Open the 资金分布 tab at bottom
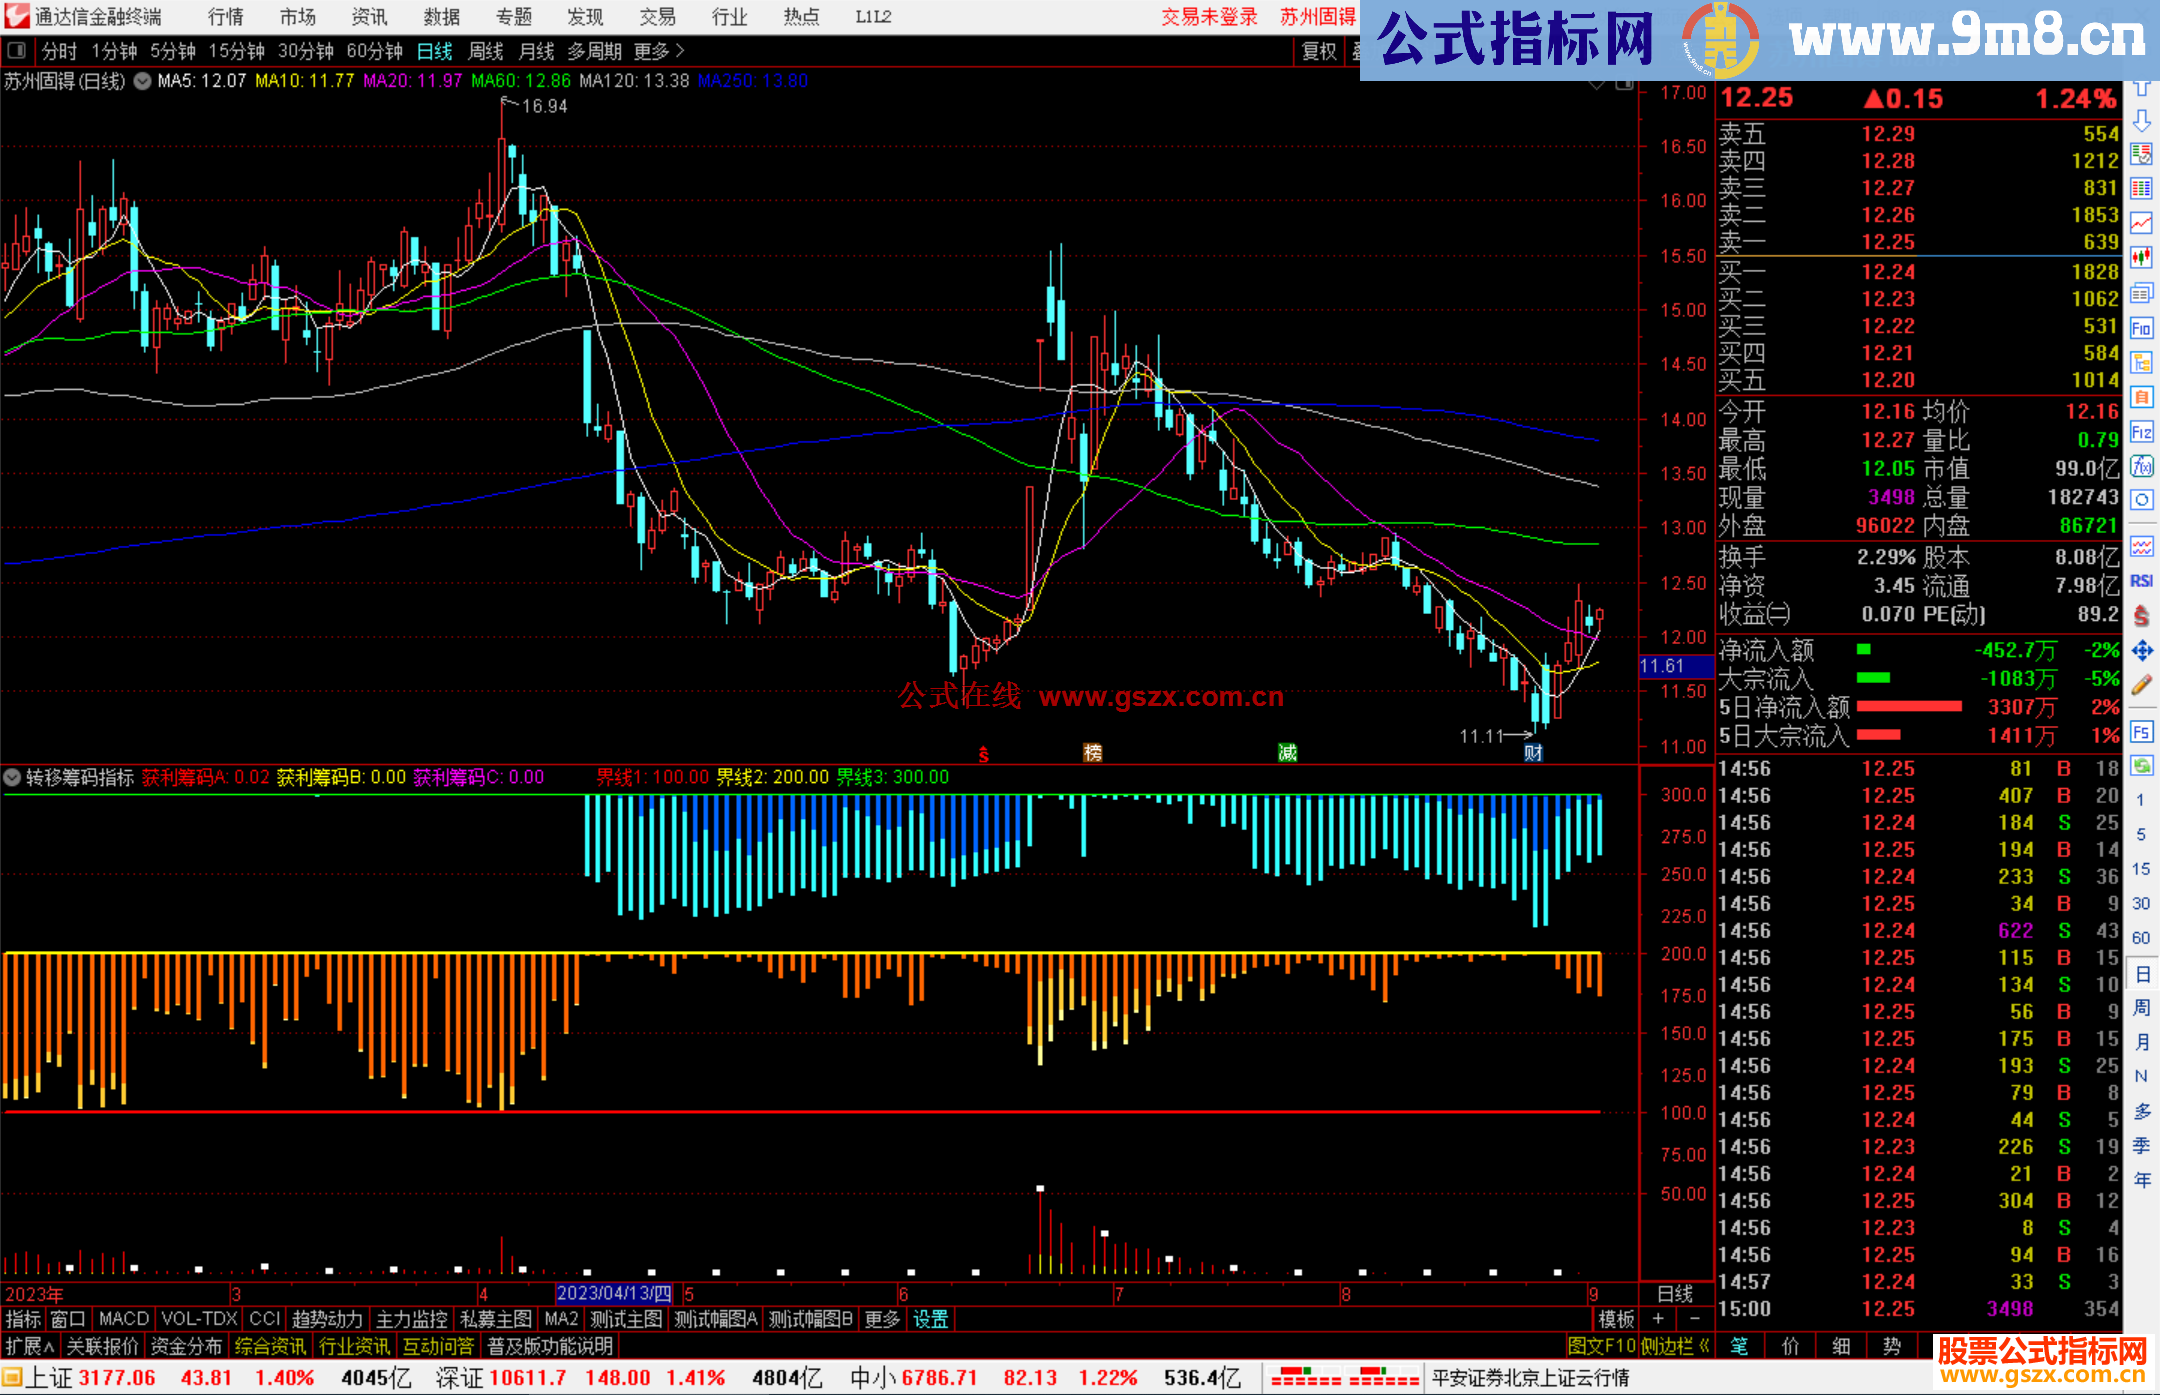The image size is (2160, 1395). (186, 1346)
